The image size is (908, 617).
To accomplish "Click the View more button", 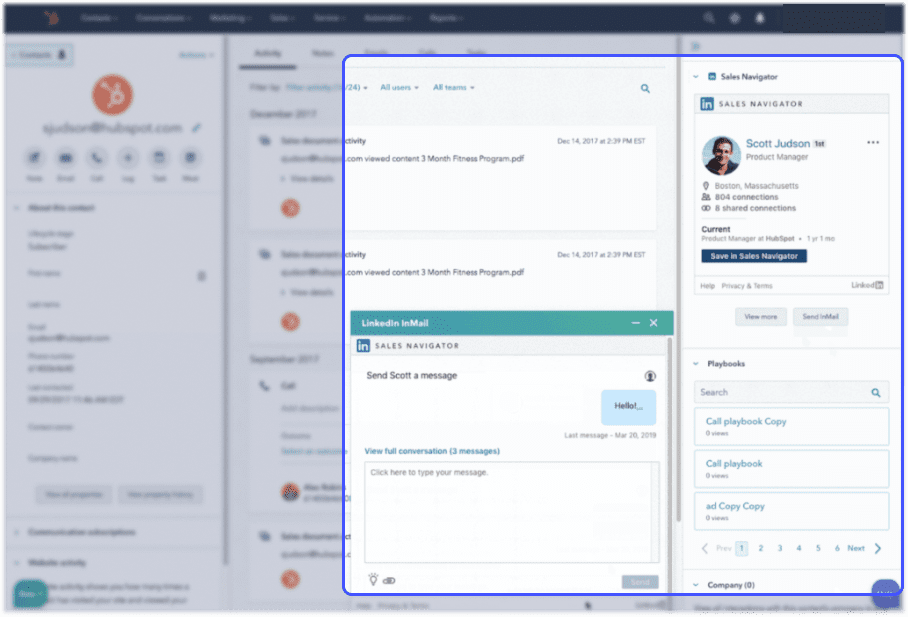I will point(760,317).
